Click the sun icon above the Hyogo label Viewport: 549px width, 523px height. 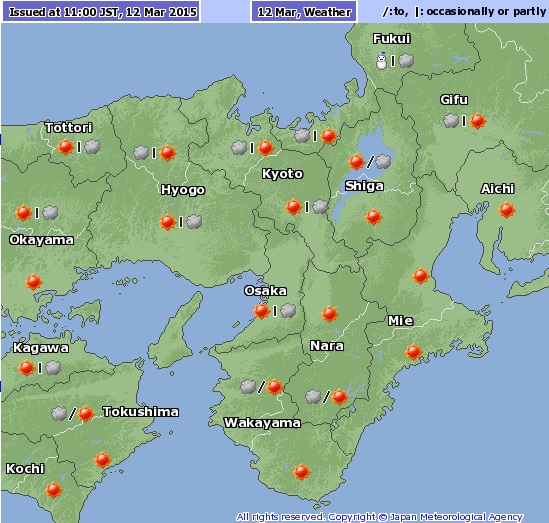(x=167, y=153)
